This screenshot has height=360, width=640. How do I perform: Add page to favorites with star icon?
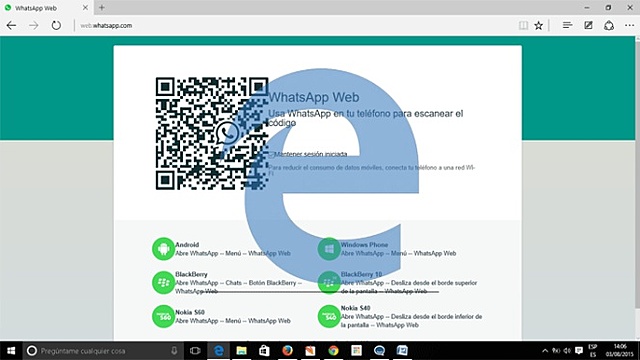click(x=538, y=25)
